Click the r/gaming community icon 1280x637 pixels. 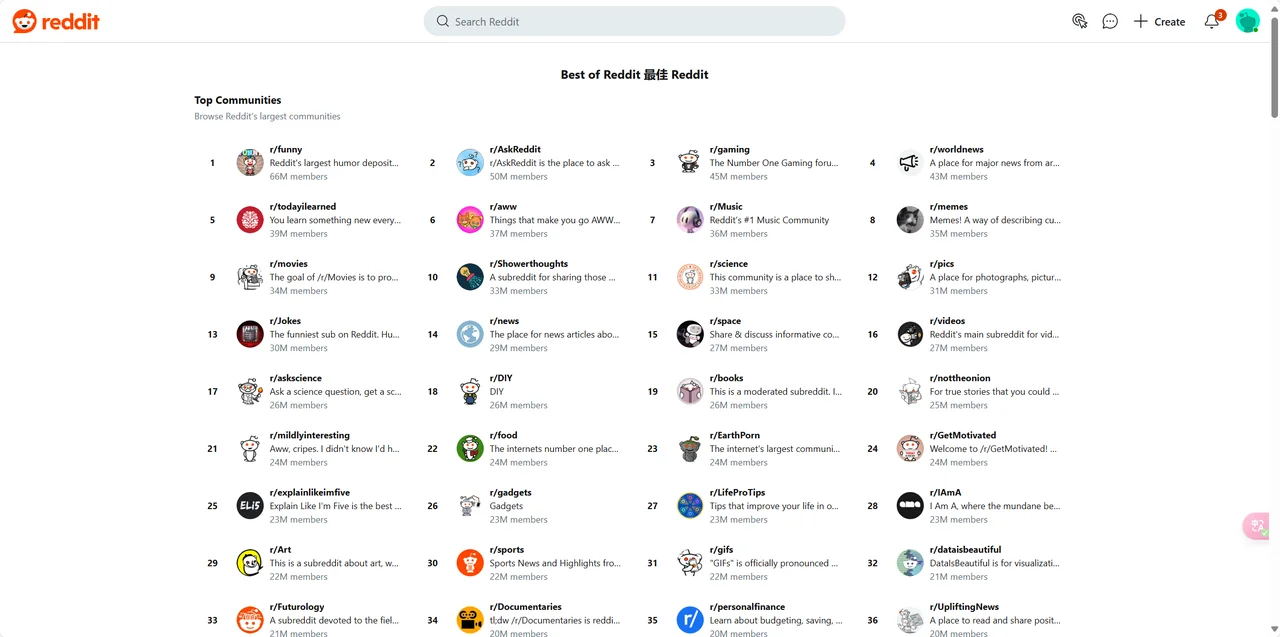click(x=690, y=163)
